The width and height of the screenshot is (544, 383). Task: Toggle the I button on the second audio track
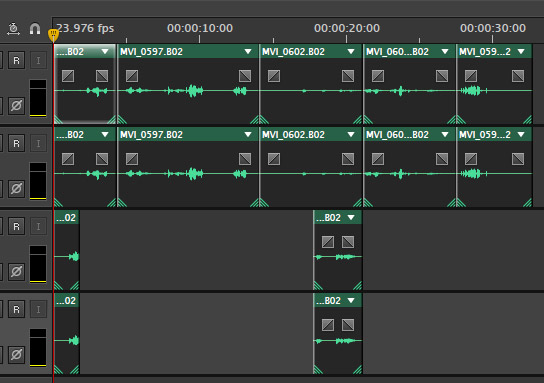38,143
